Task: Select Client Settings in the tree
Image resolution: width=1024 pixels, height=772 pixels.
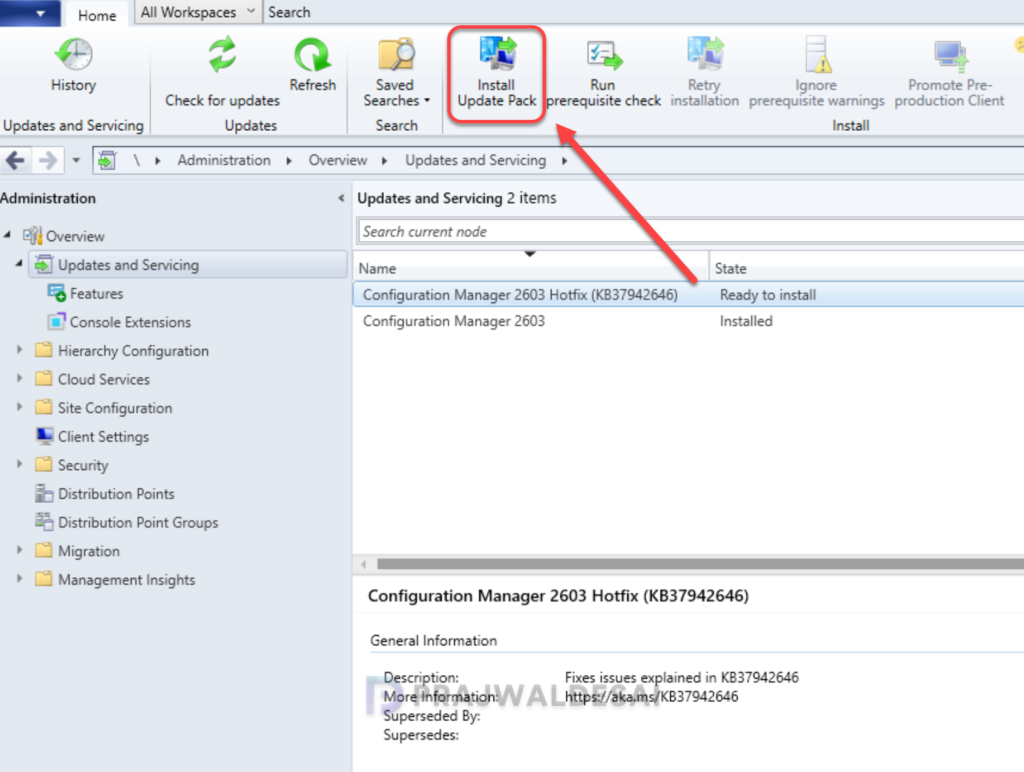Action: 103,436
